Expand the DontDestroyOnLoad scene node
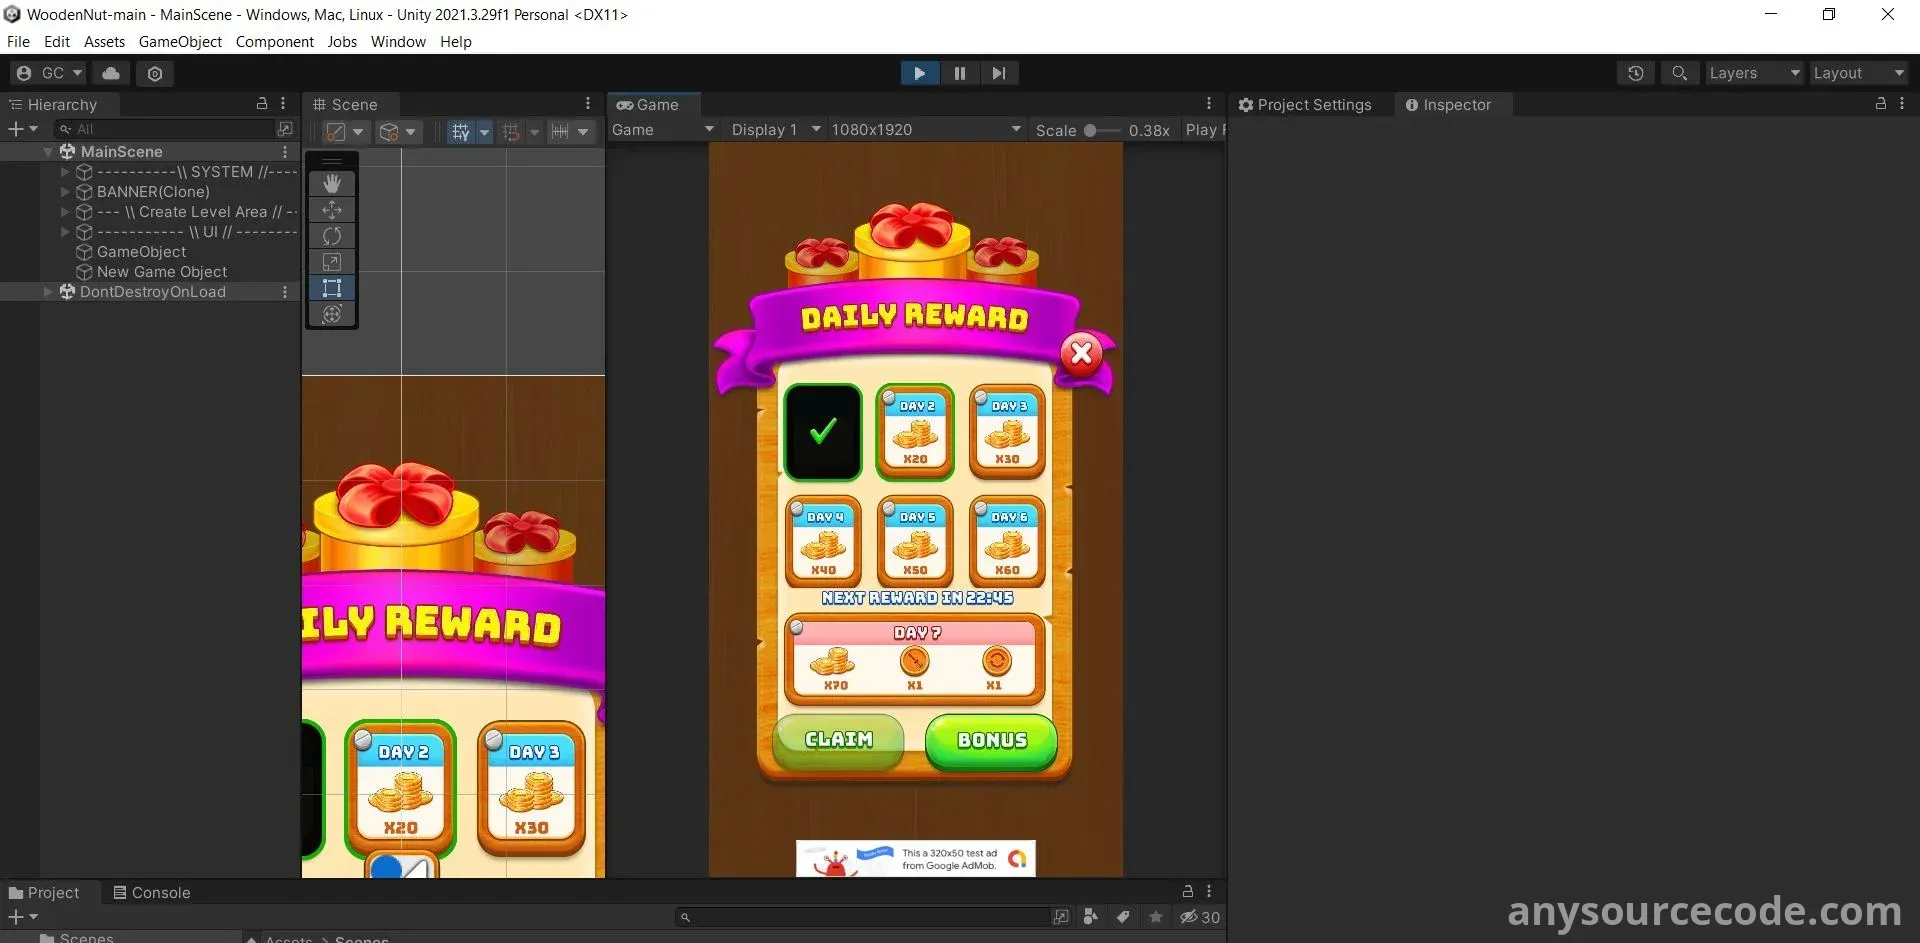 [48, 292]
